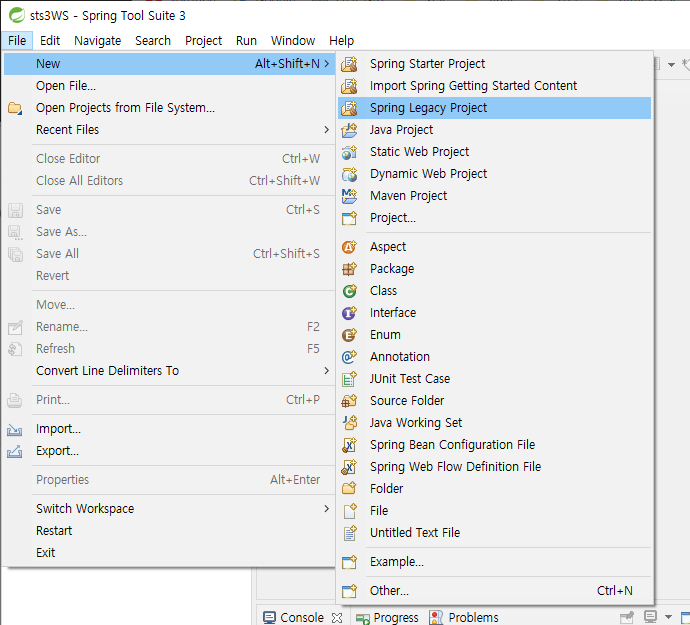Viewport: 690px width, 625px height.
Task: Click the Spring Web Flow Definition File icon
Action: 349,467
